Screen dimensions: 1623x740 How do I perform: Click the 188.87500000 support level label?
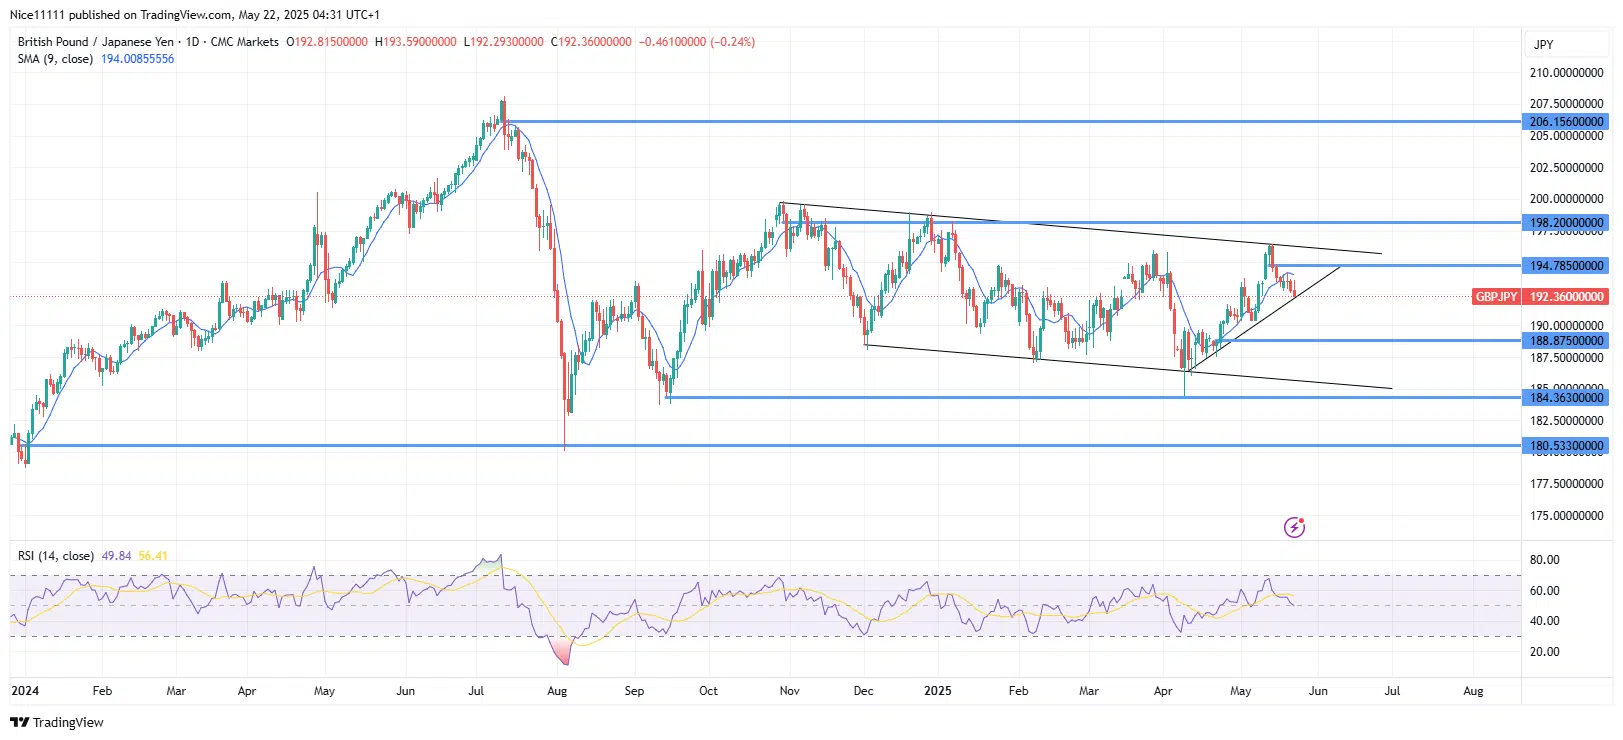coord(1566,341)
